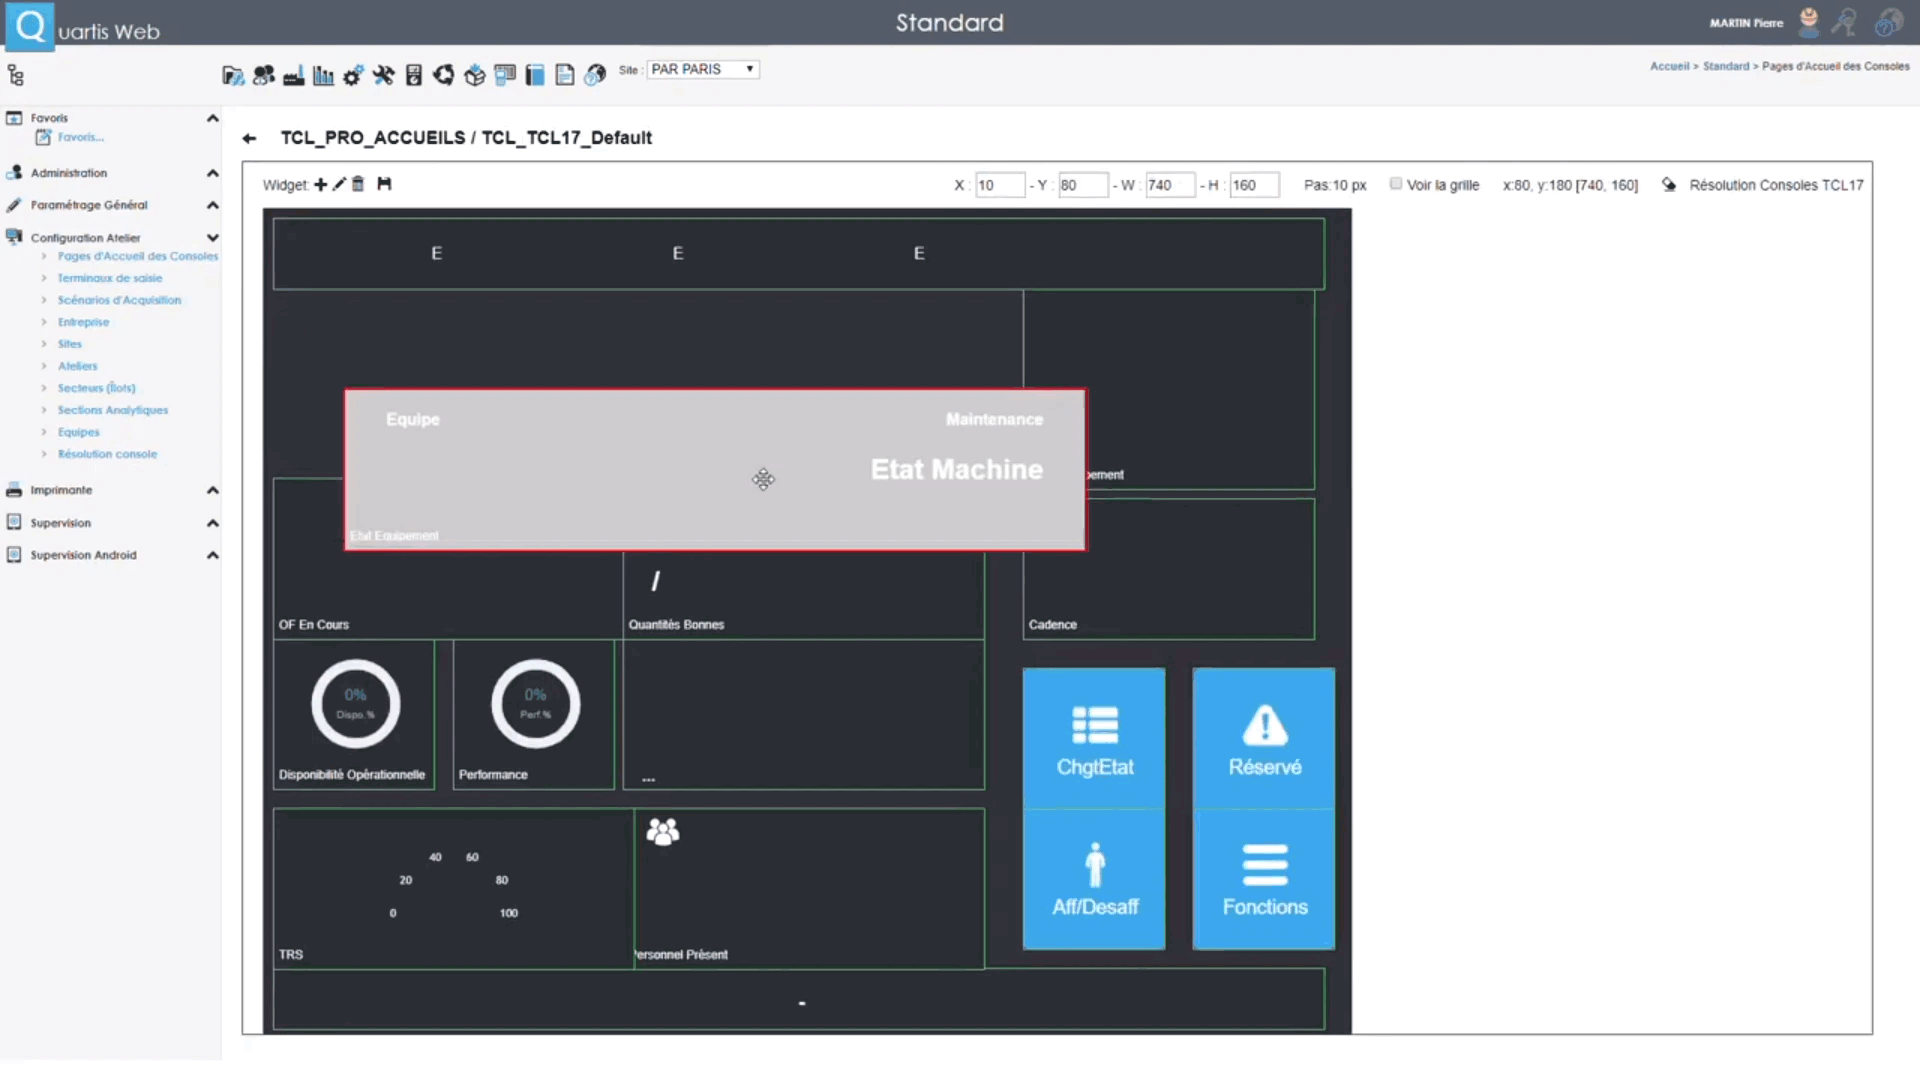Open the factory/site configuration icon
Screen dimensions: 1920x1080
[293, 74]
